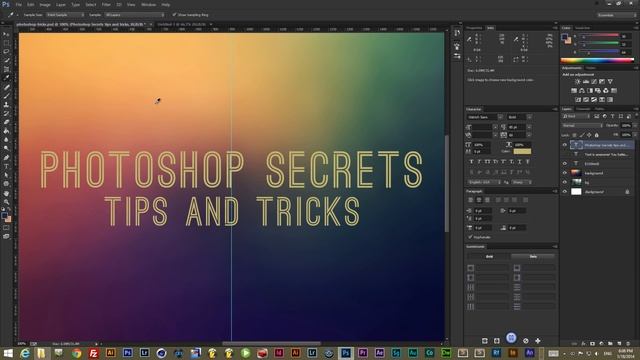The width and height of the screenshot is (640, 360).
Task: Open Adobe Premiere Pro from the taskbar
Action: tap(362, 353)
